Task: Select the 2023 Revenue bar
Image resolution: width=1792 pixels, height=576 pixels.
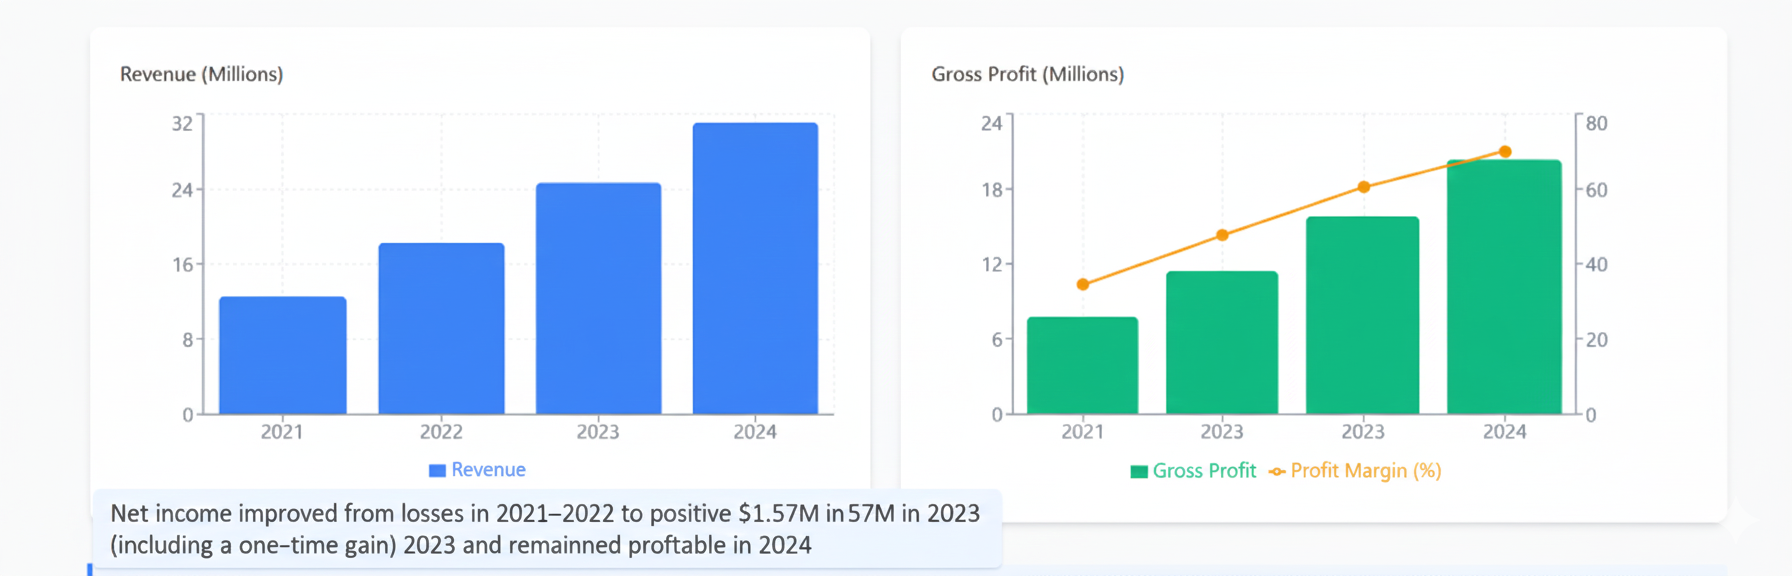Action: pyautogui.click(x=598, y=298)
